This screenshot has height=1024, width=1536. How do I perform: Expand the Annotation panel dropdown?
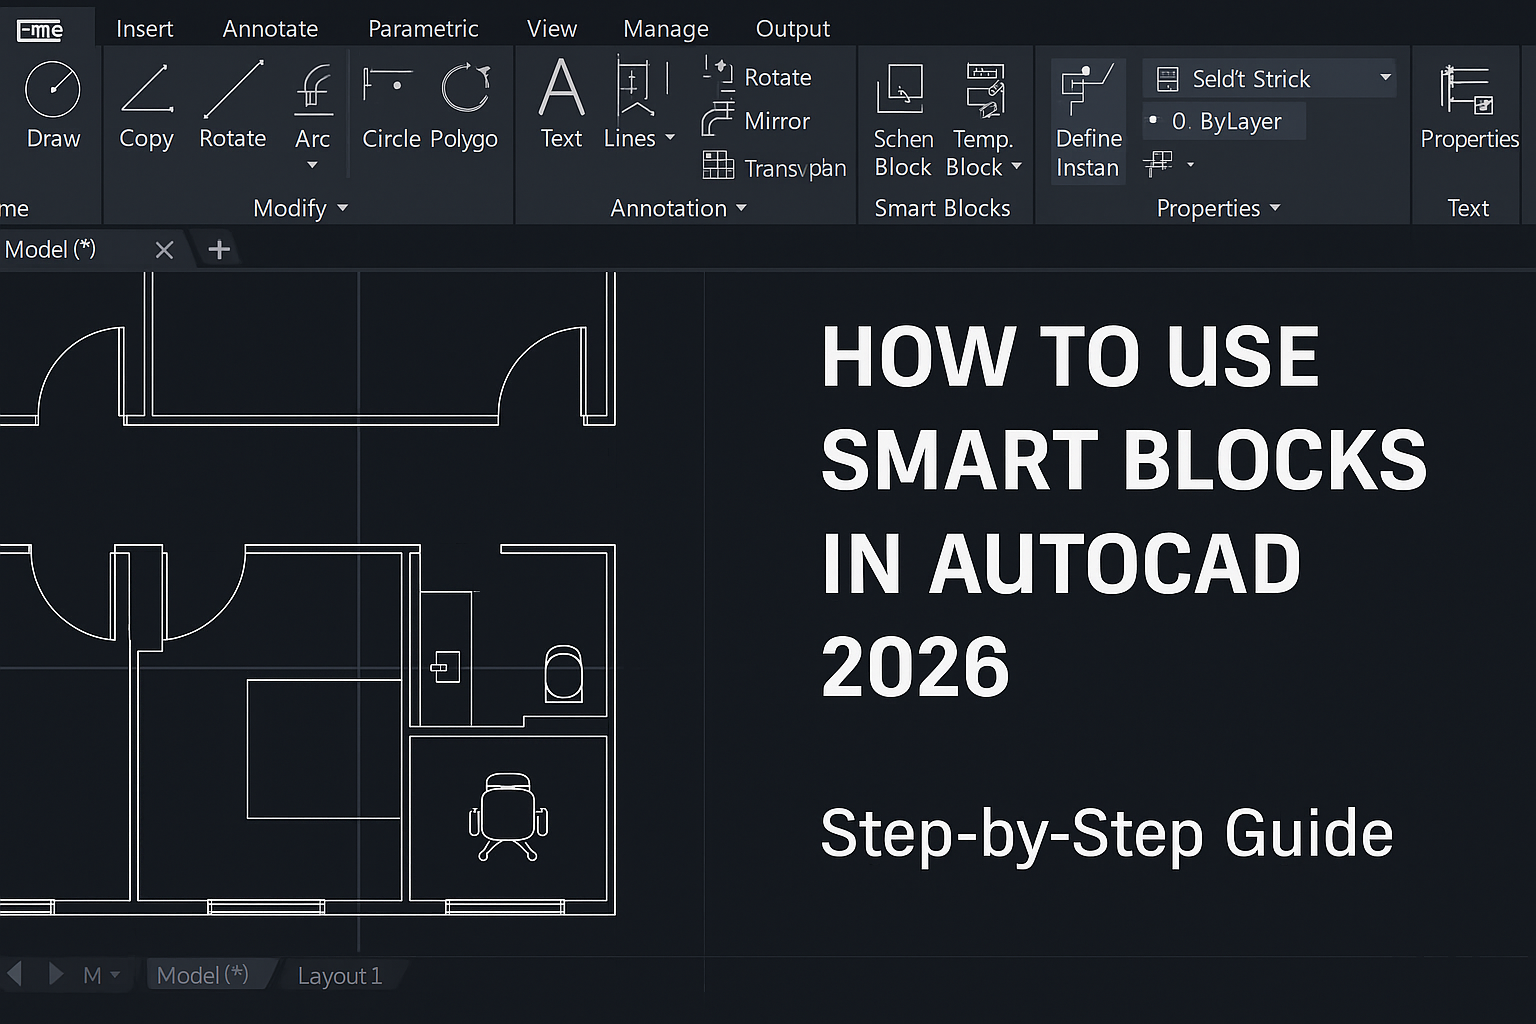click(741, 208)
